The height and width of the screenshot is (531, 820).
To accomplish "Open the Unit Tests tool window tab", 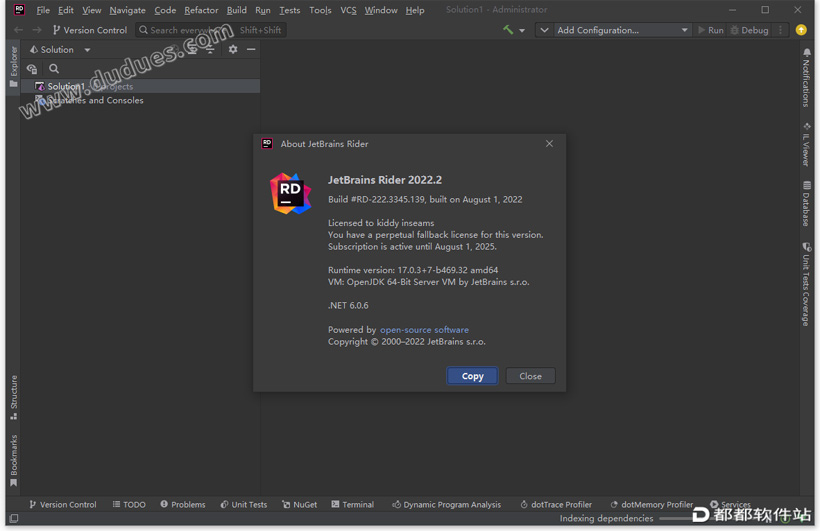I will point(244,504).
